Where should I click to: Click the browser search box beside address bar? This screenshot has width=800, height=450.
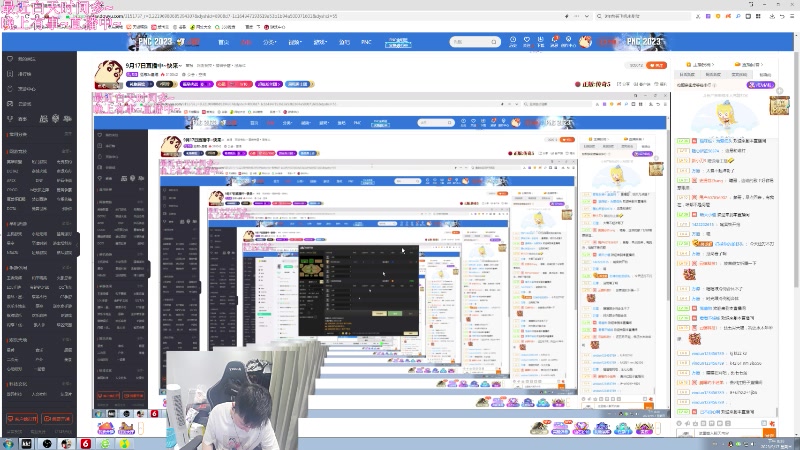tap(642, 16)
